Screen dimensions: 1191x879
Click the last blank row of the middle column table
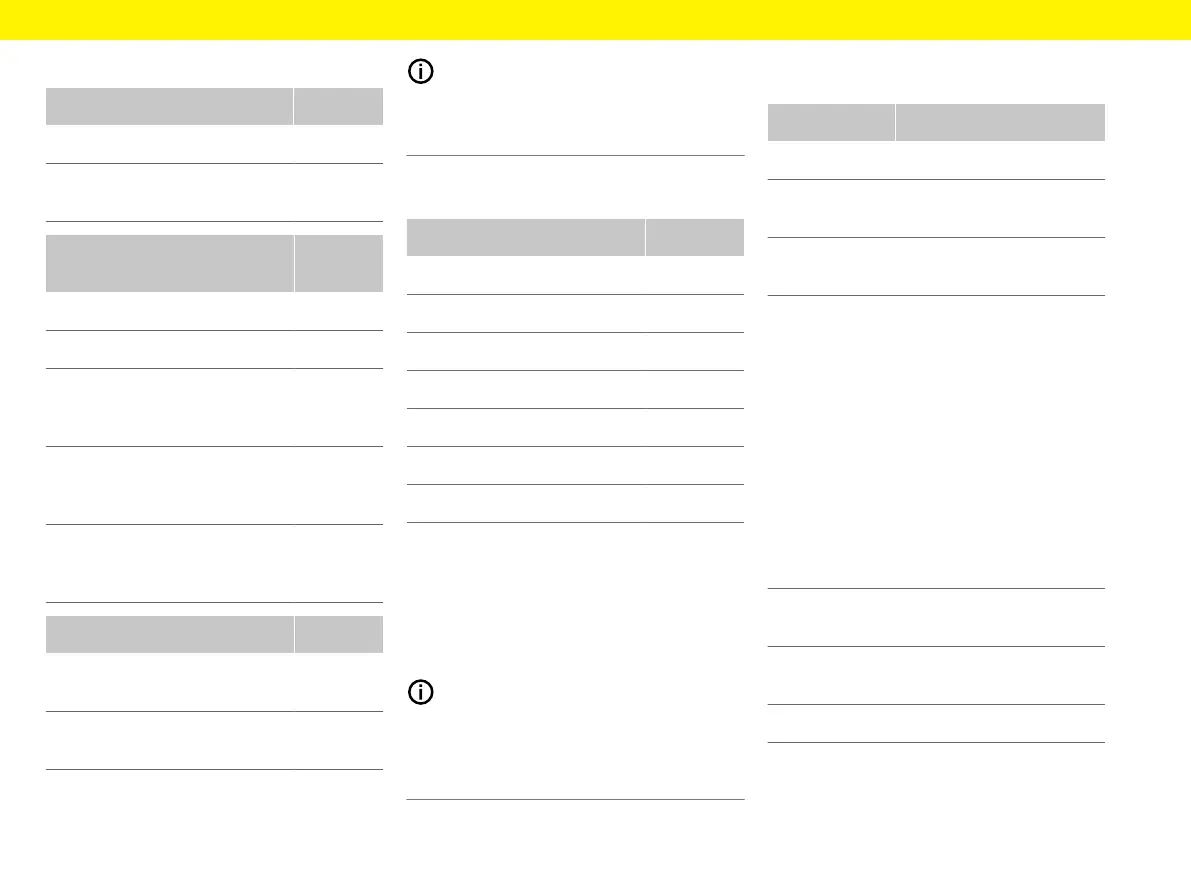[575, 503]
